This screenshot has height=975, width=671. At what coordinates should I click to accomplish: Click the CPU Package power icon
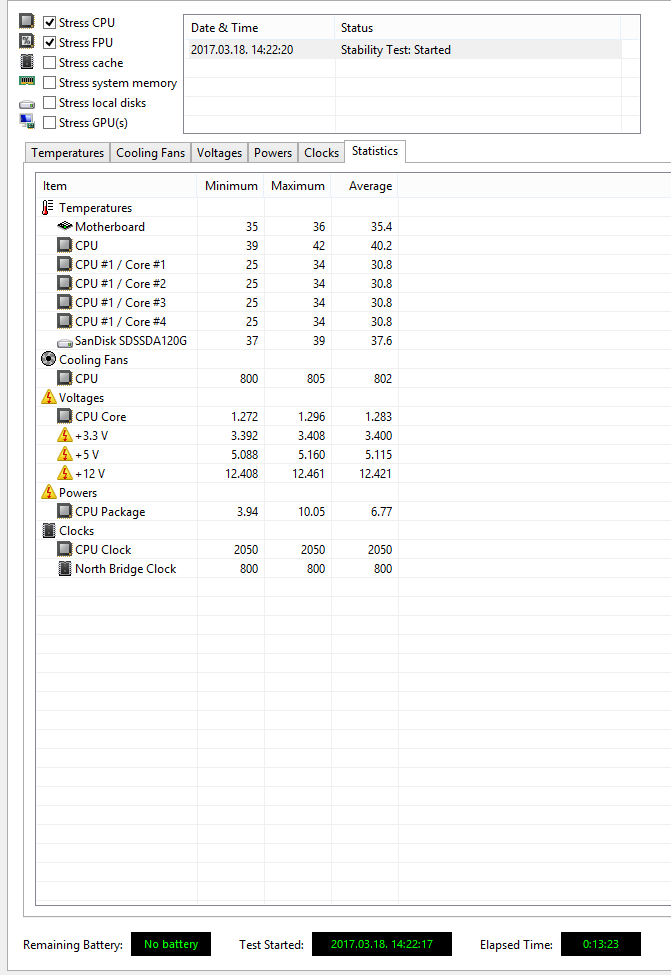click(65, 511)
